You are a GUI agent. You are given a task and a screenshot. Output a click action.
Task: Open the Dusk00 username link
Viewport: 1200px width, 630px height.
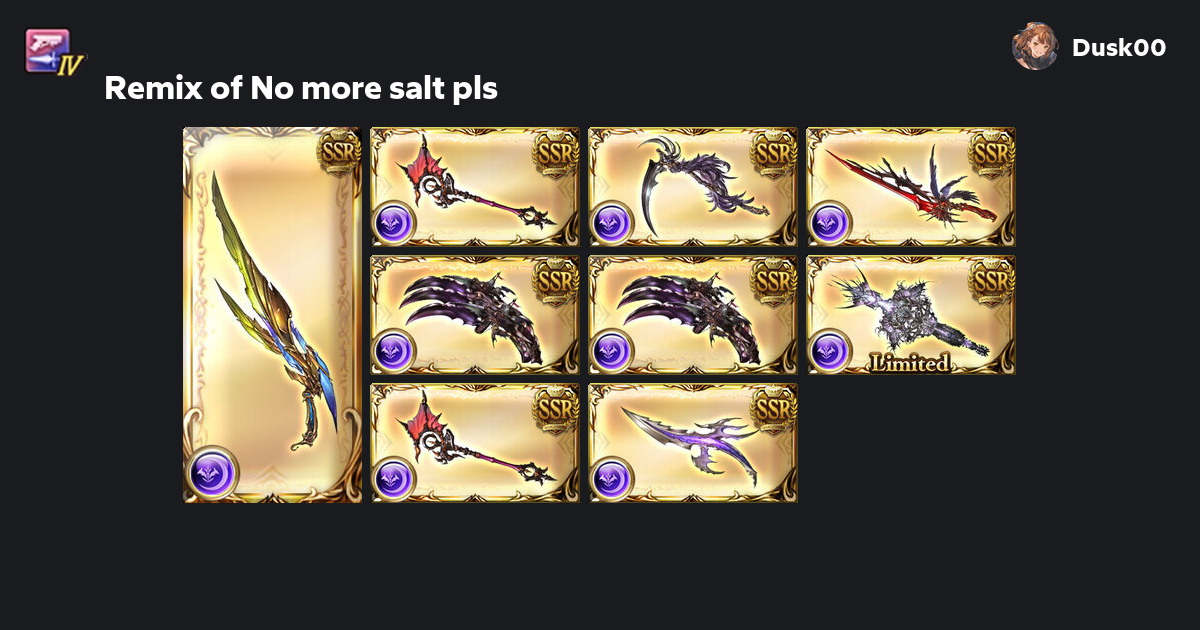tap(1119, 47)
